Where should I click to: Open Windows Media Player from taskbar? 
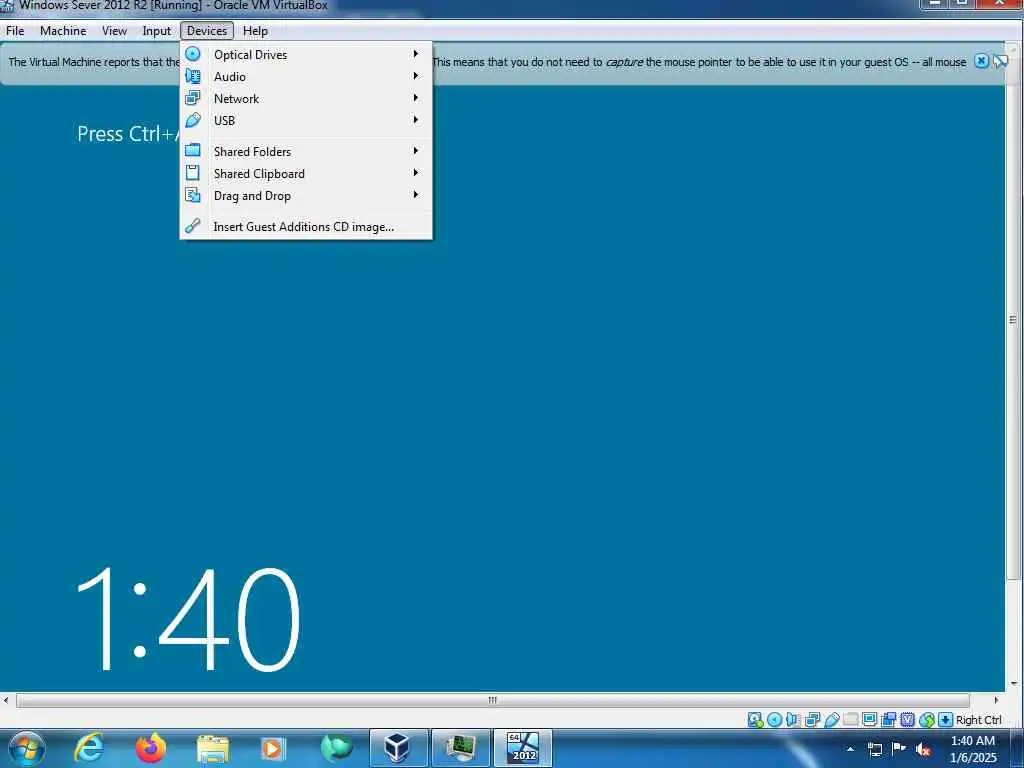(x=272, y=748)
